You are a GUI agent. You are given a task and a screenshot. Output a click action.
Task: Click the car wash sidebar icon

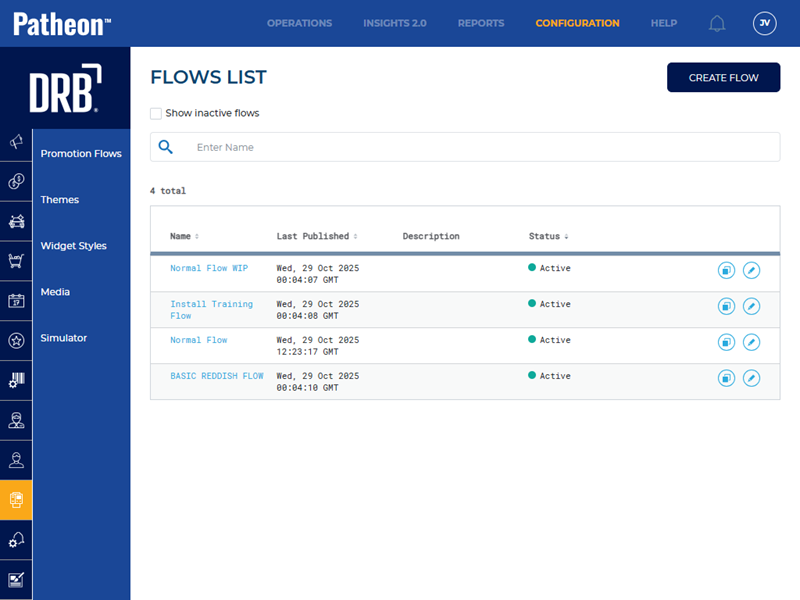[x=16, y=221]
